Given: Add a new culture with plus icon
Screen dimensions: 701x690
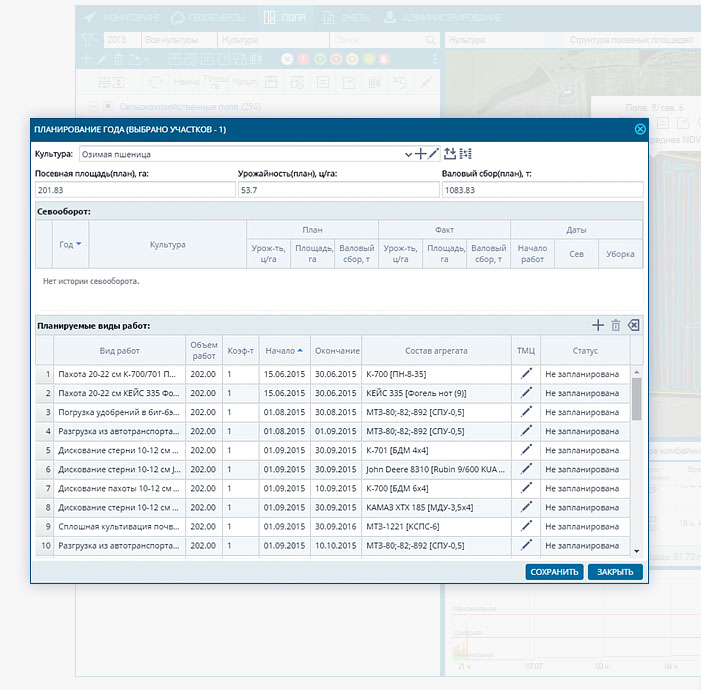Looking at the screenshot, I should [420, 154].
